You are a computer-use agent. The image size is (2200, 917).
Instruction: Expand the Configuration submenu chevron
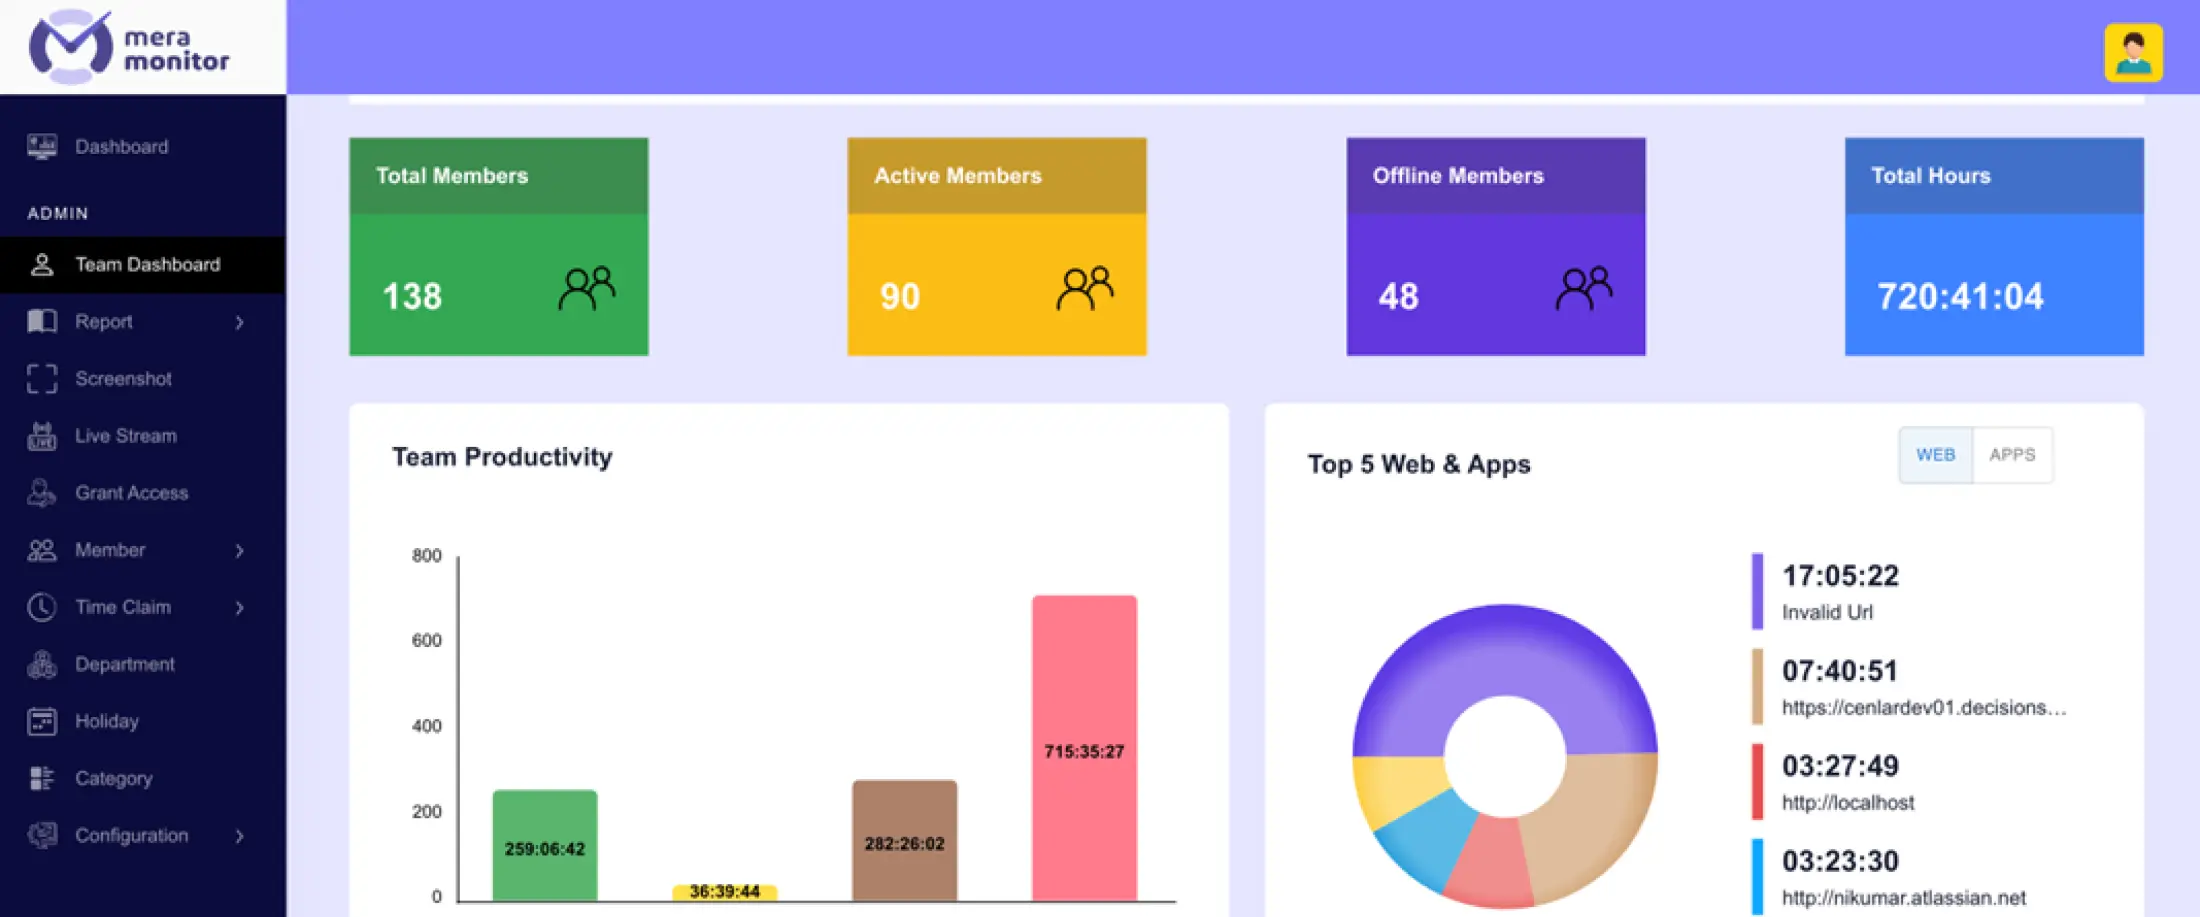tap(240, 836)
